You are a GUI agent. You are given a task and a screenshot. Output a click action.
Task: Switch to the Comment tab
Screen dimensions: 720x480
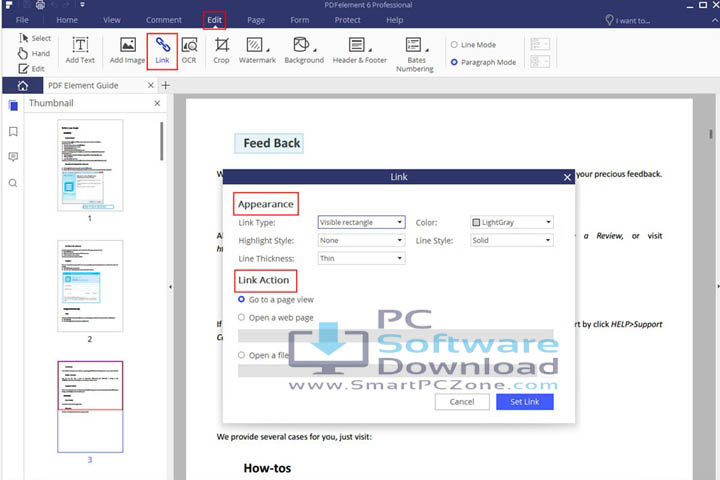(x=164, y=20)
